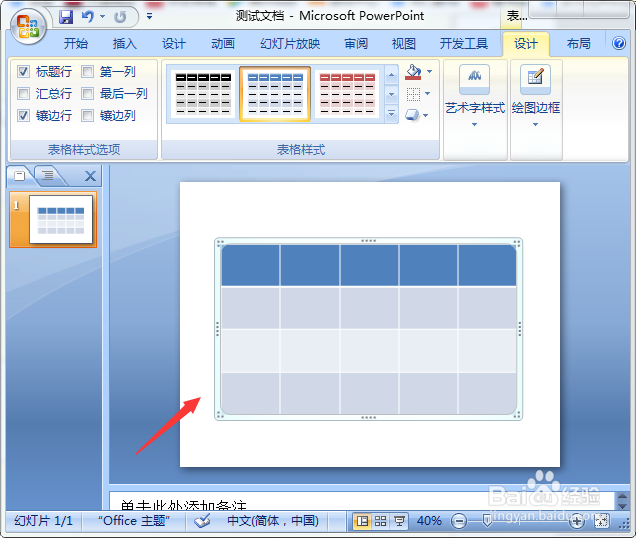The height and width of the screenshot is (538, 636).
Task: Open PowerPoint help question mark
Action: coord(619,43)
